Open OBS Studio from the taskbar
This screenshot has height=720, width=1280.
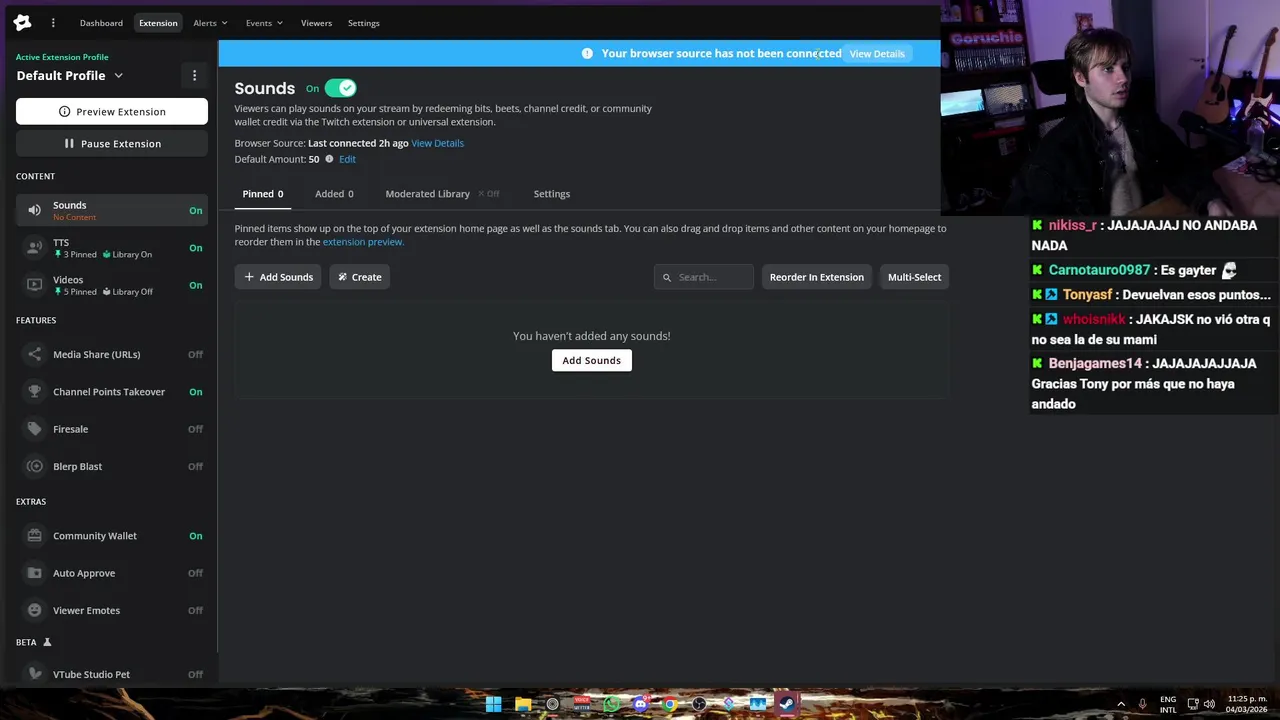(699, 704)
